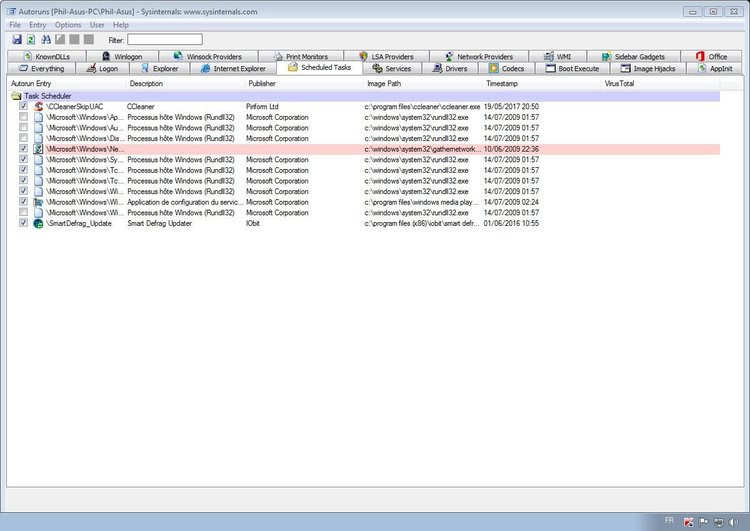Switch to the Internet Explorer tab
Viewport: 750px width, 531px height.
tap(233, 68)
